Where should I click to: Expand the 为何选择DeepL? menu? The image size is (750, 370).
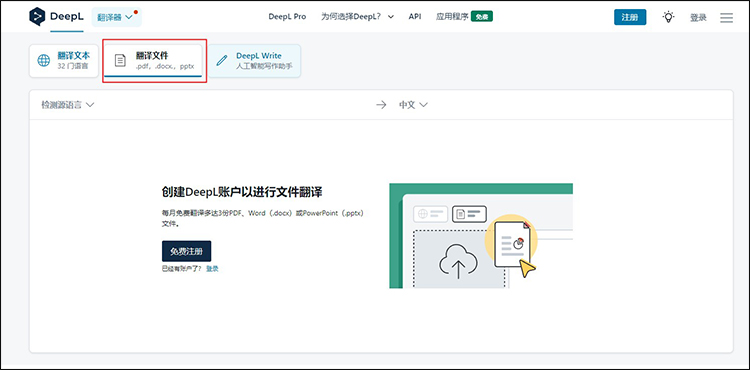[357, 17]
